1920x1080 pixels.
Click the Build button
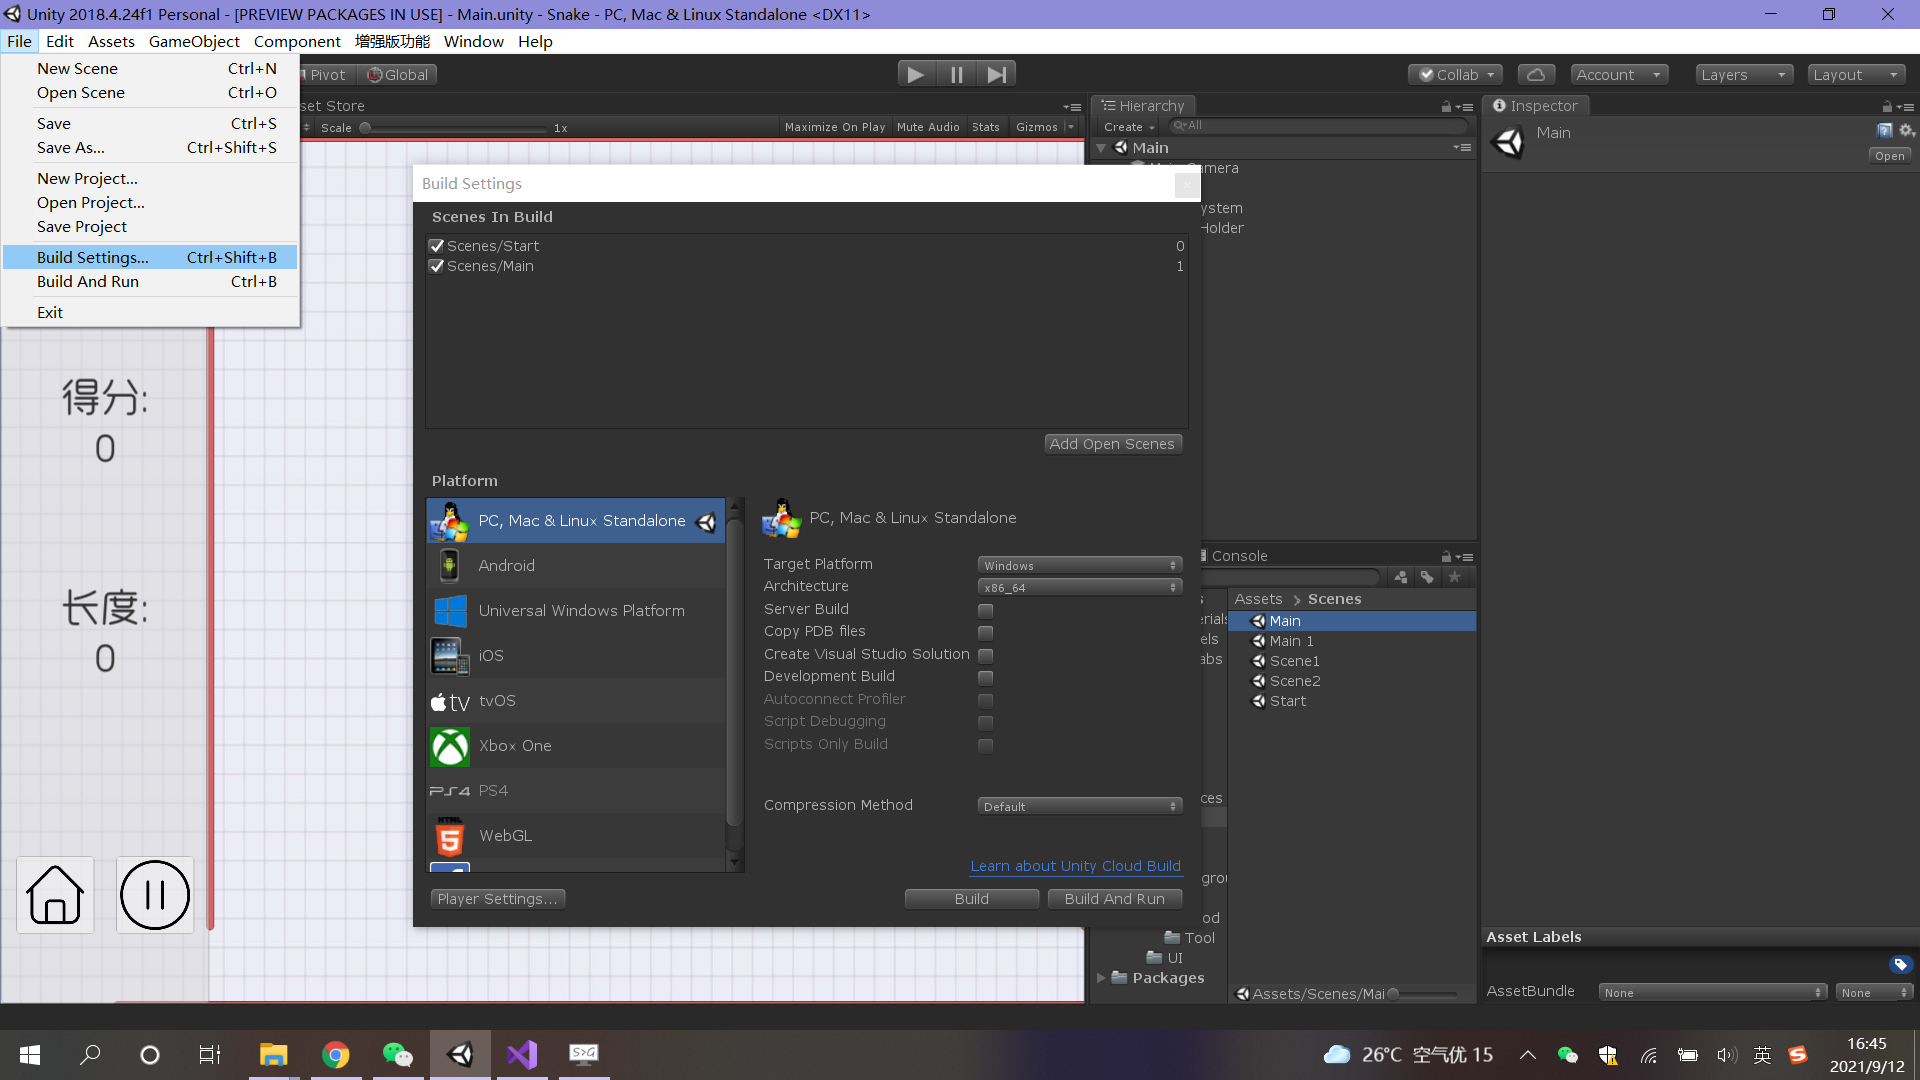(x=972, y=899)
